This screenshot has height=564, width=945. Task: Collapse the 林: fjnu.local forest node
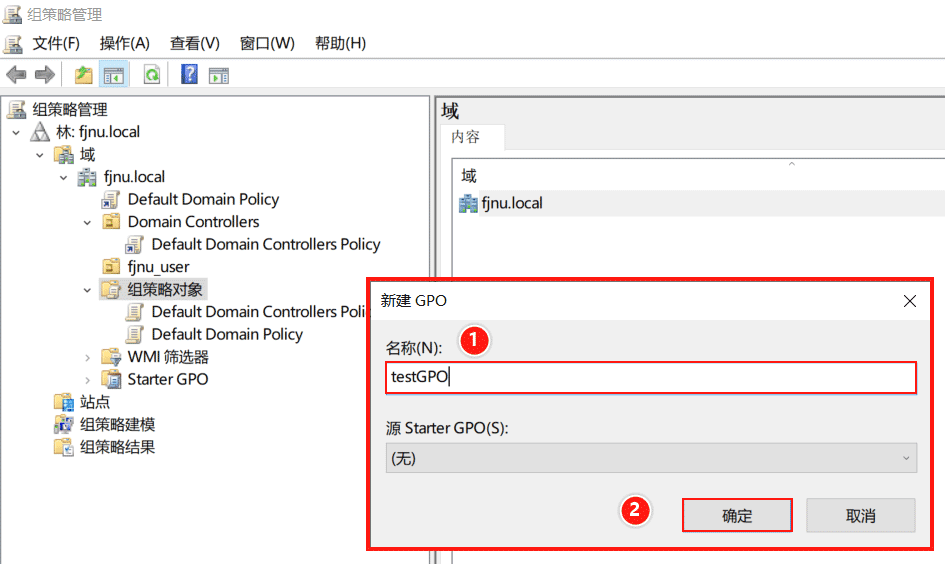click(x=16, y=132)
